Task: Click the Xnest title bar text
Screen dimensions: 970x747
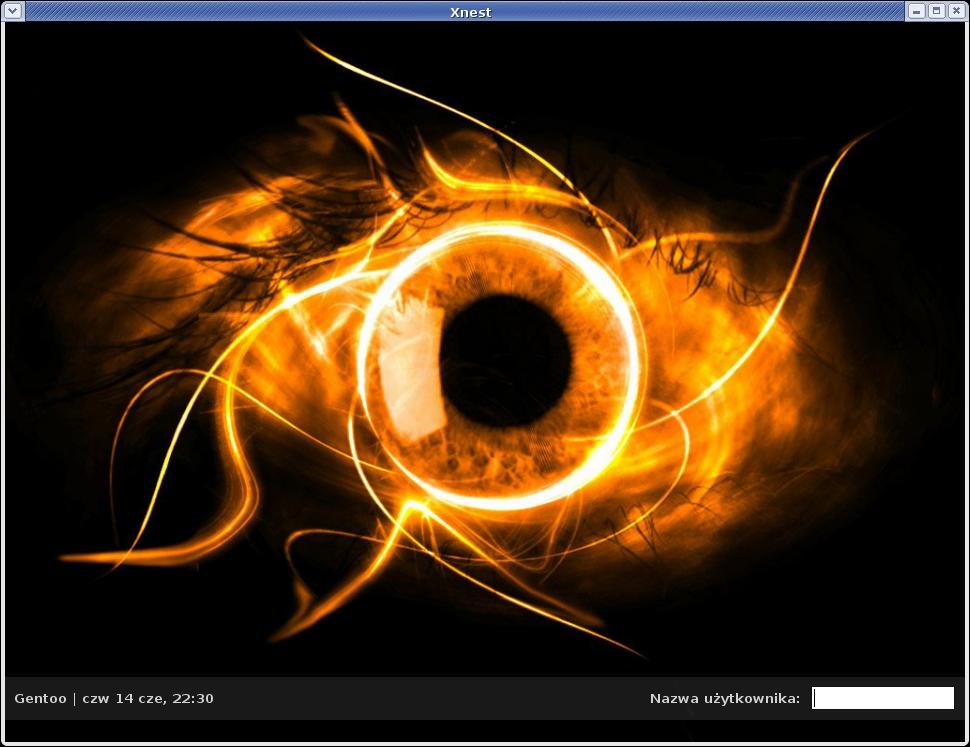Action: click(x=471, y=12)
